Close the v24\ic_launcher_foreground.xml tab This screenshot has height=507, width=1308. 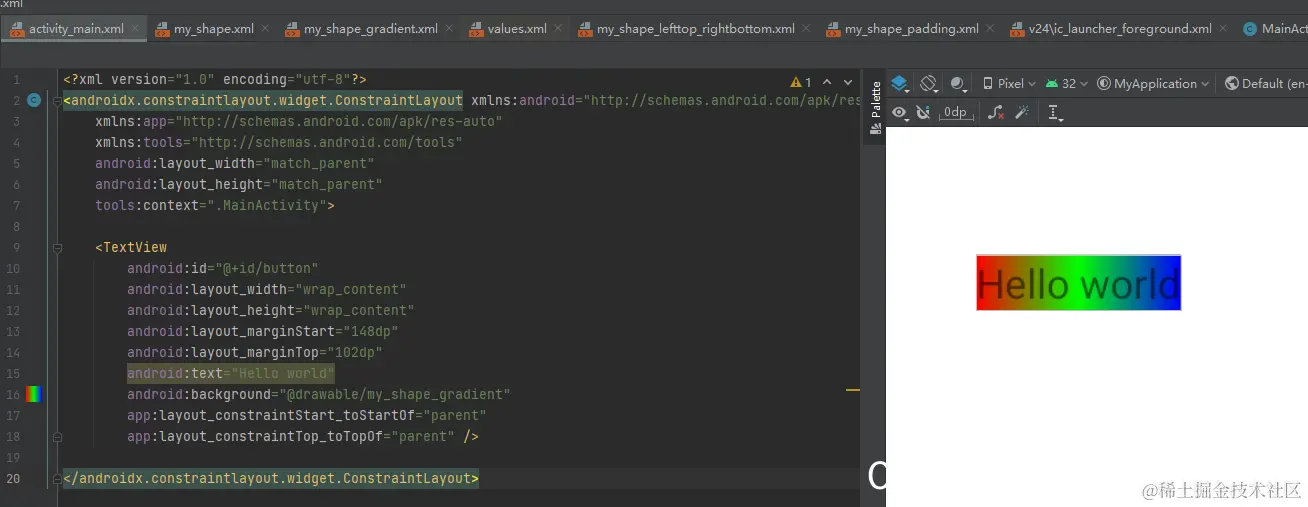click(1225, 29)
